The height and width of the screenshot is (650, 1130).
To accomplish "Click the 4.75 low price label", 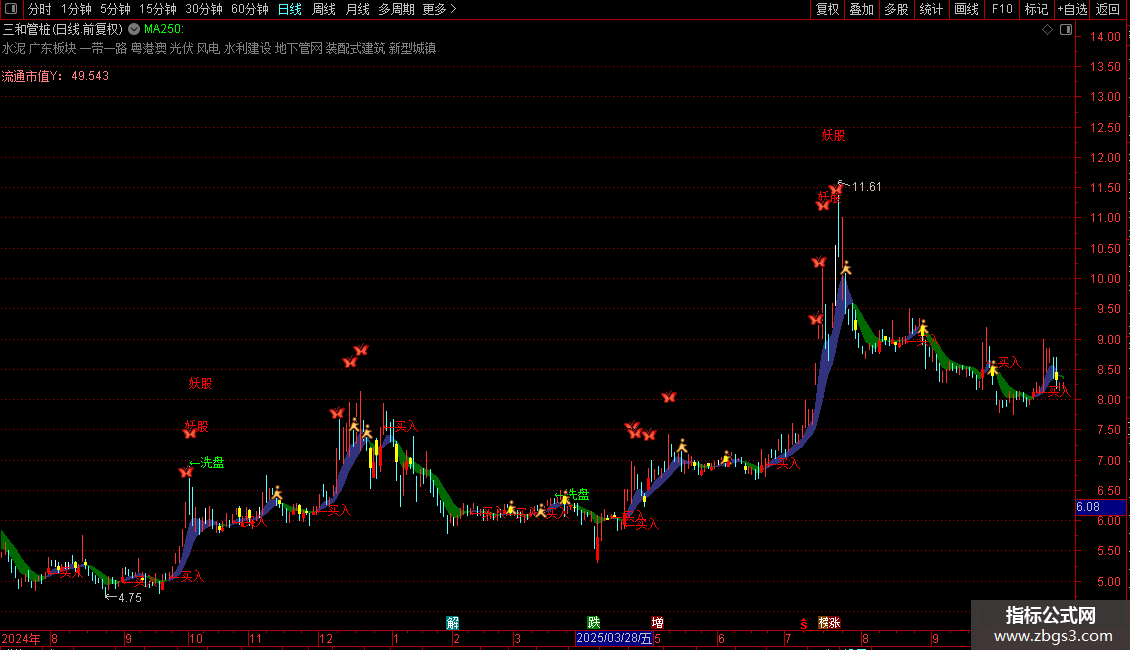I will 130,597.
